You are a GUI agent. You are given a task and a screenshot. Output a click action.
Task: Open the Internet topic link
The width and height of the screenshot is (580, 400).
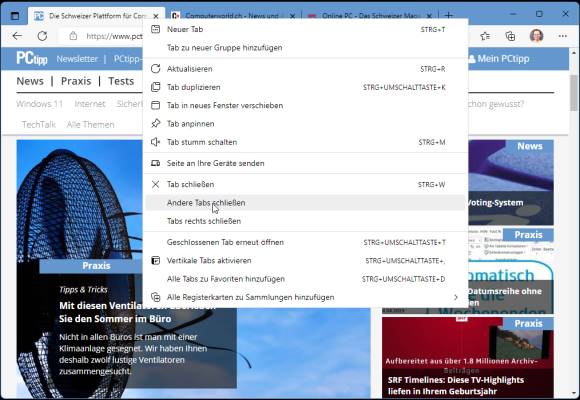pos(90,104)
